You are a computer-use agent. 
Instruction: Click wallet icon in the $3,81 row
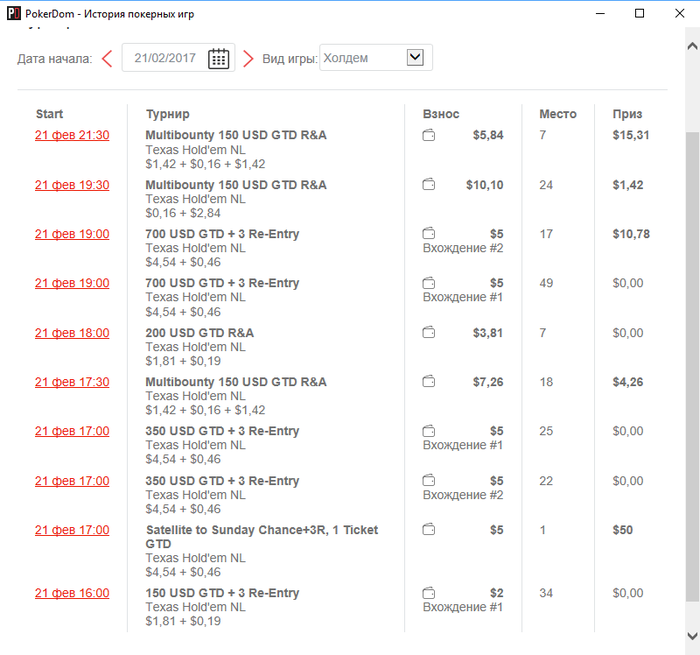pos(429,332)
